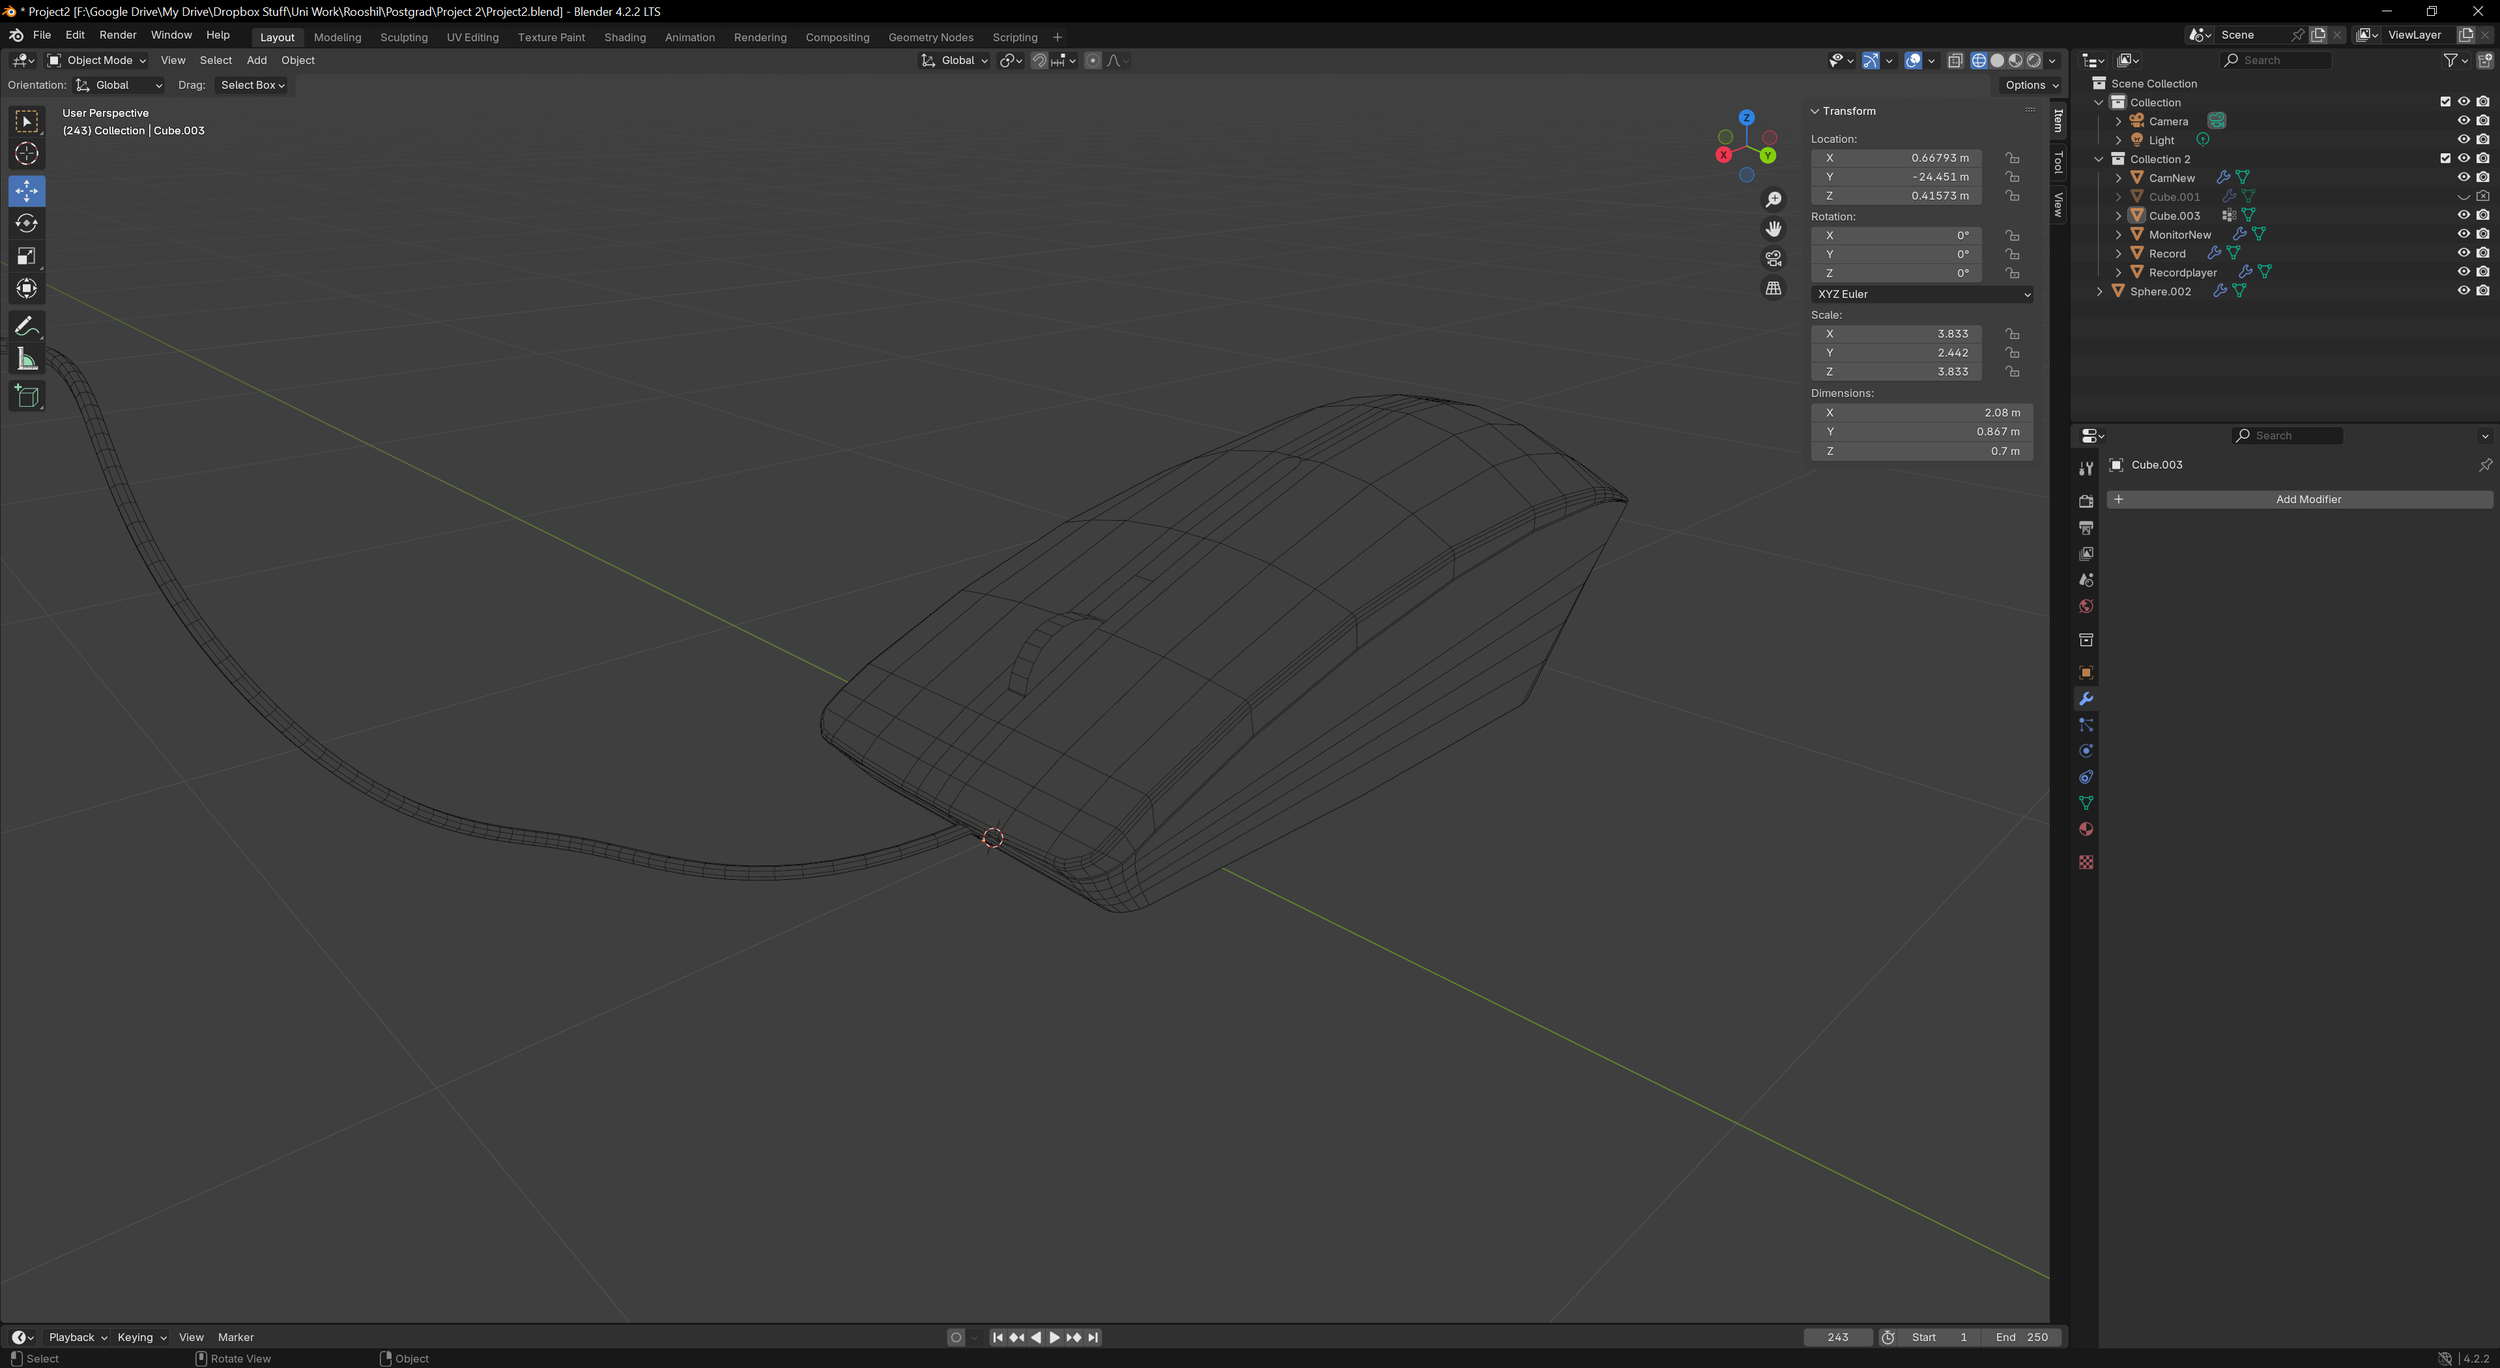Expand the MonitorNew tree item
The width and height of the screenshot is (2500, 1368).
coord(2118,235)
